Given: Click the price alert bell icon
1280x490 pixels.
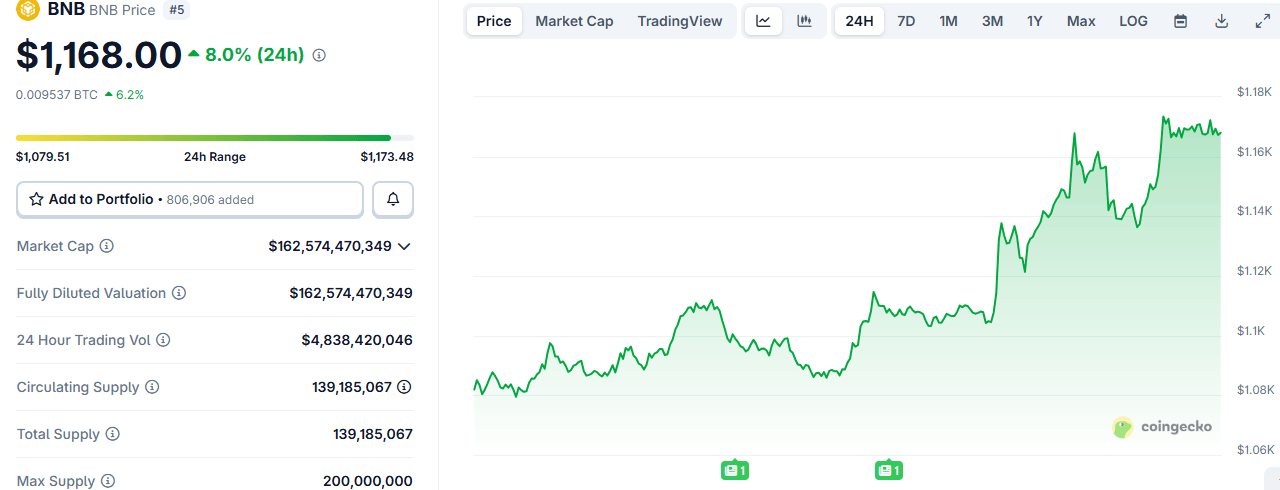Looking at the screenshot, I should [393, 200].
